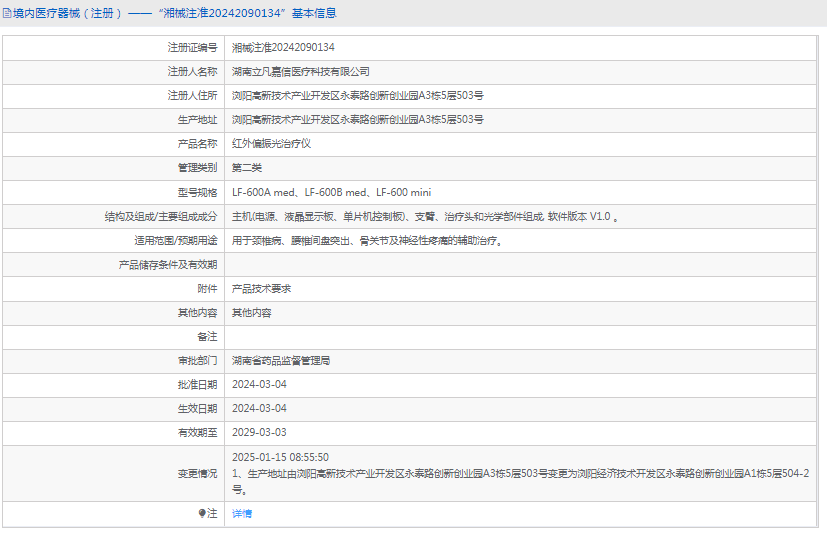
Task: Select company name 湖南立凡嘉信医疗科技有限公司
Action: click(301, 72)
